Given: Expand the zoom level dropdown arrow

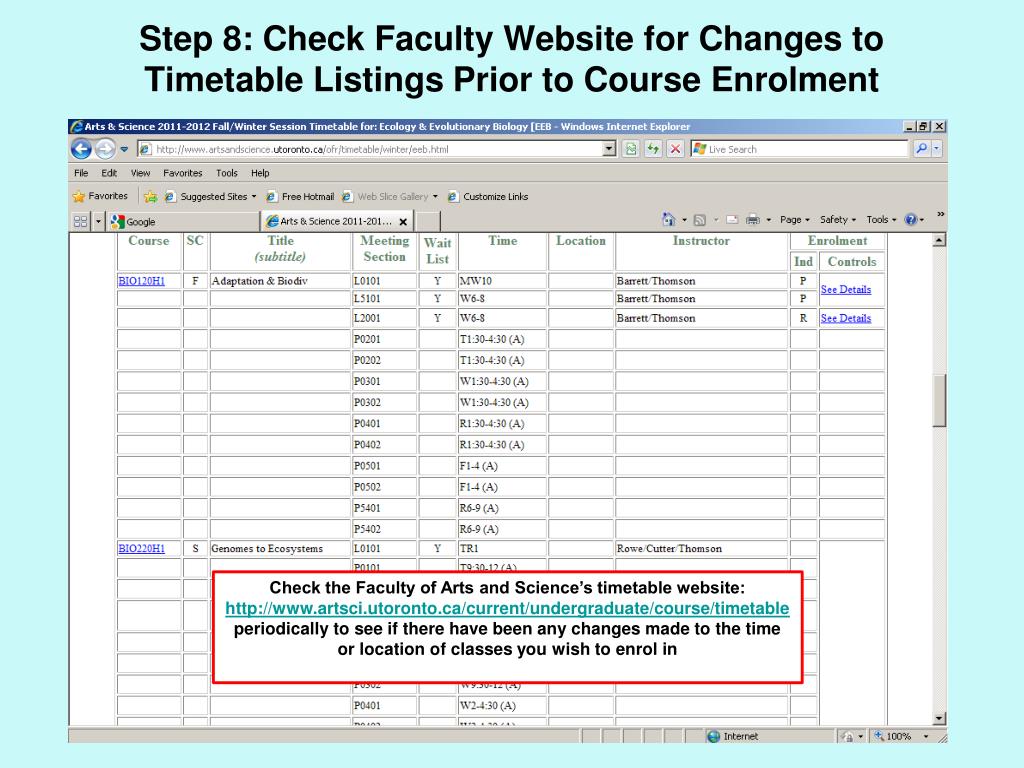Looking at the screenshot, I should pos(925,736).
